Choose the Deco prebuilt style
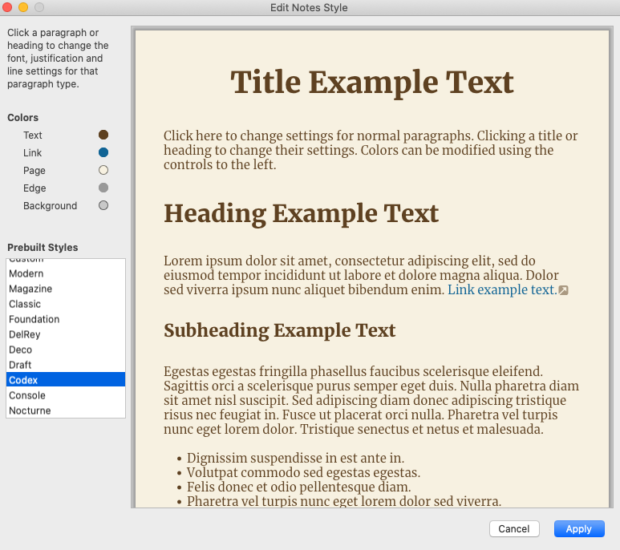The image size is (620, 550). click(66, 350)
